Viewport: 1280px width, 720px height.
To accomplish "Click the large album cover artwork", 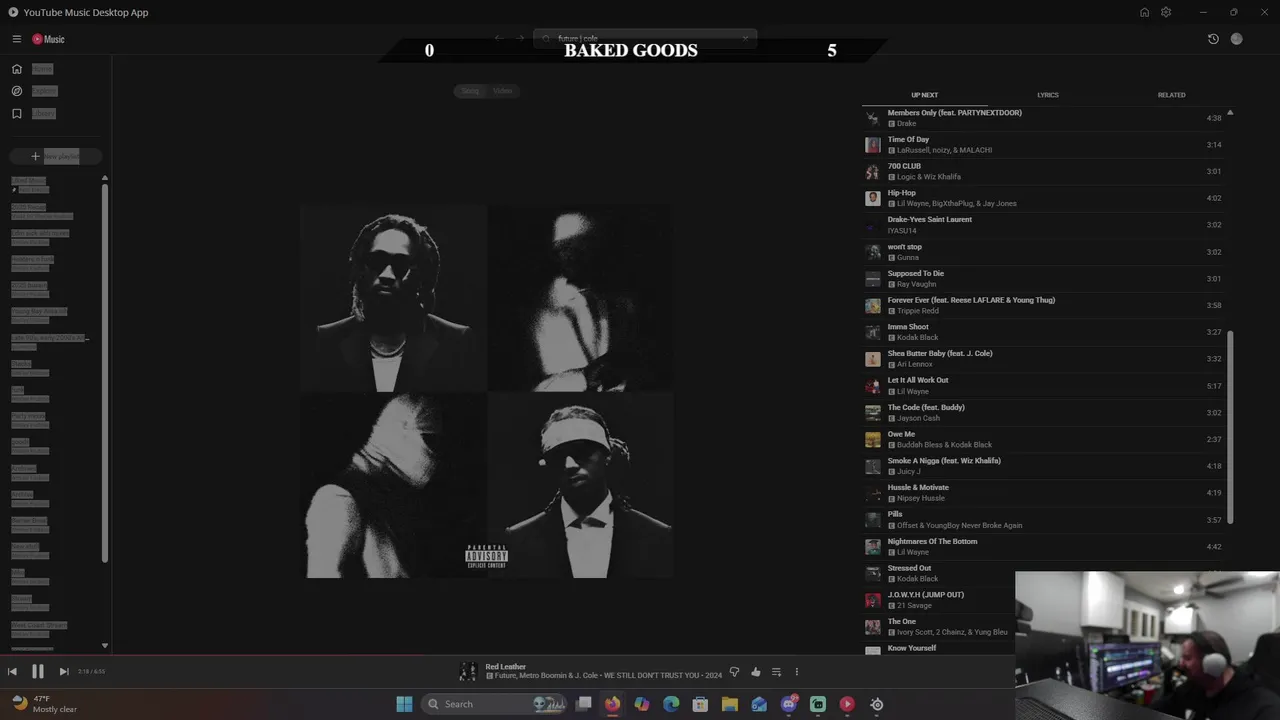I will pyautogui.click(x=487, y=391).
